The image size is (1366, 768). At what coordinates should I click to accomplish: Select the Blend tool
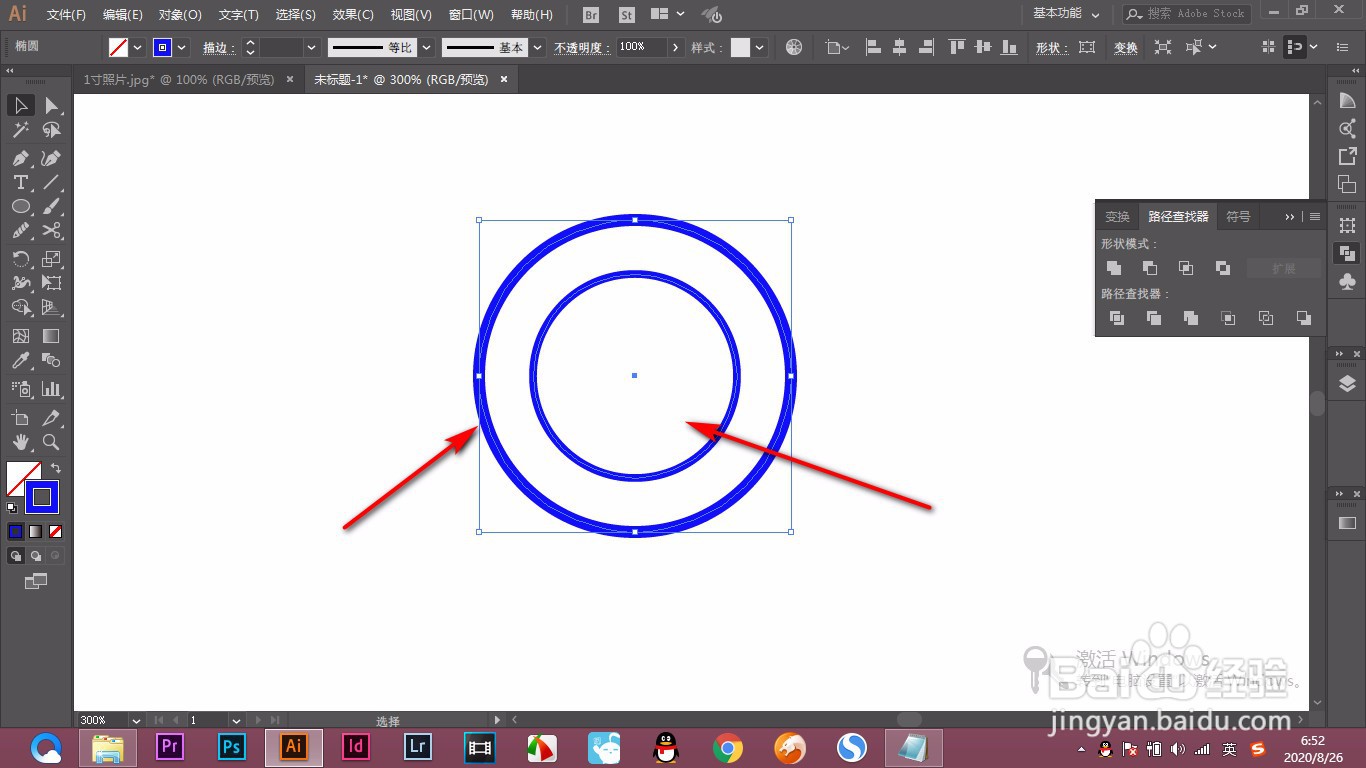tap(52, 360)
